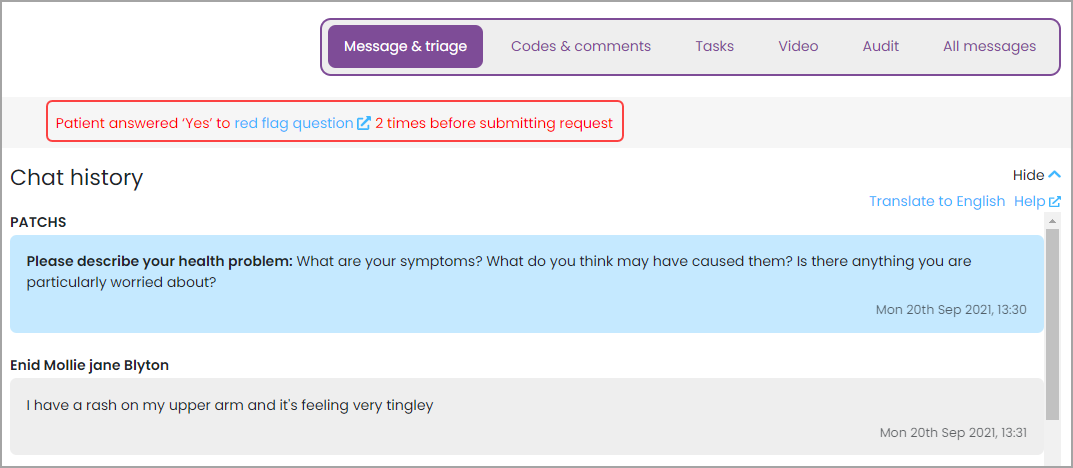This screenshot has height=468, width=1073.
Task: Click the chat history scrollbar thumb
Action: [1052, 324]
